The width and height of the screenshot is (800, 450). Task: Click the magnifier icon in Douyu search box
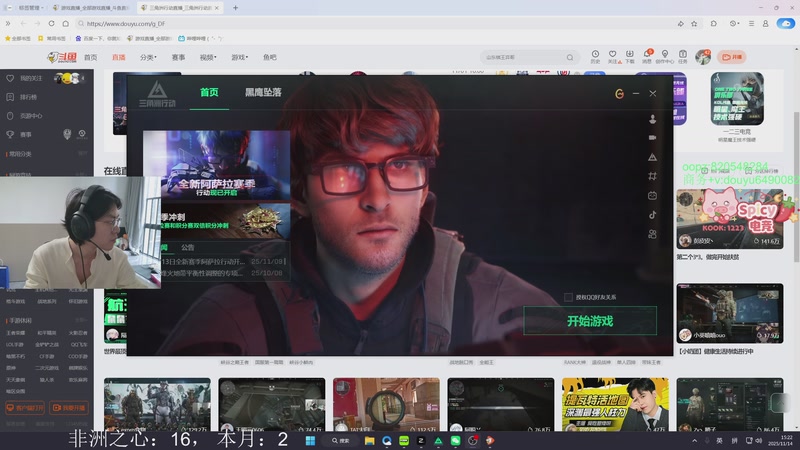570,57
